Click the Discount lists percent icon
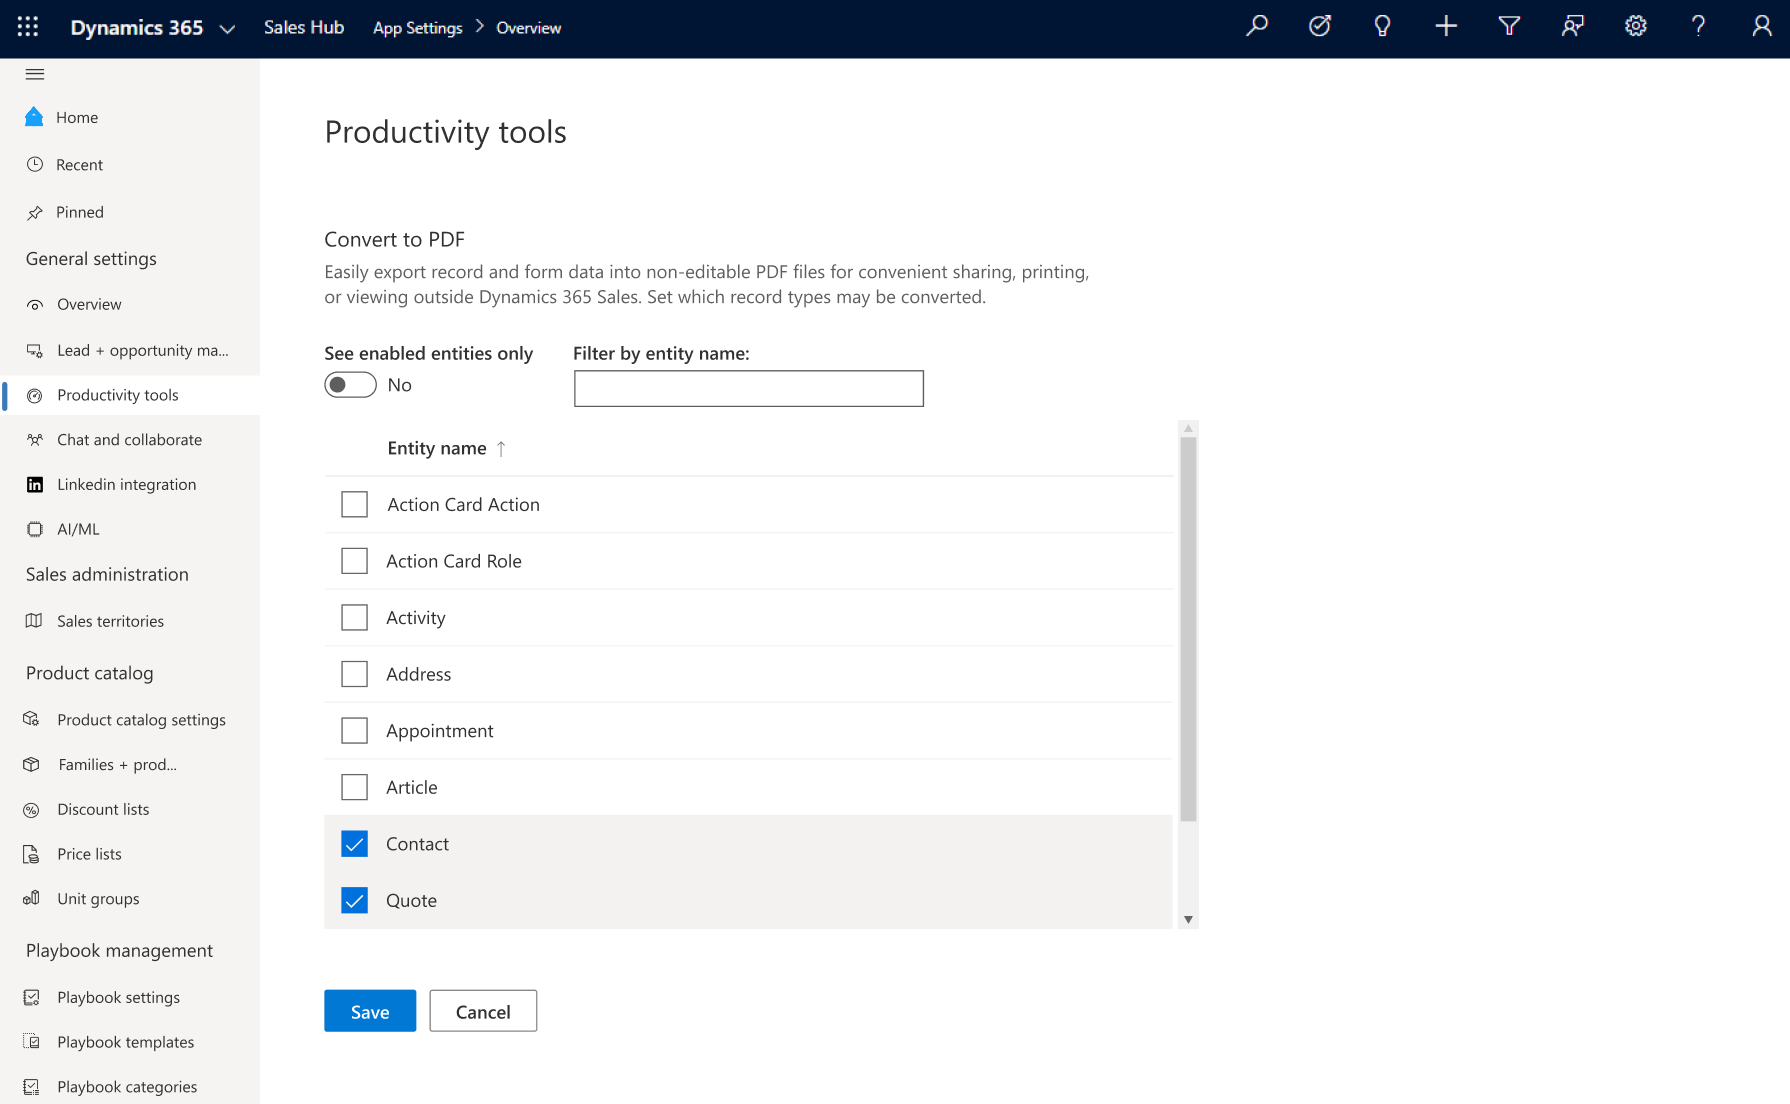Viewport: 1790px width, 1104px height. (32, 809)
